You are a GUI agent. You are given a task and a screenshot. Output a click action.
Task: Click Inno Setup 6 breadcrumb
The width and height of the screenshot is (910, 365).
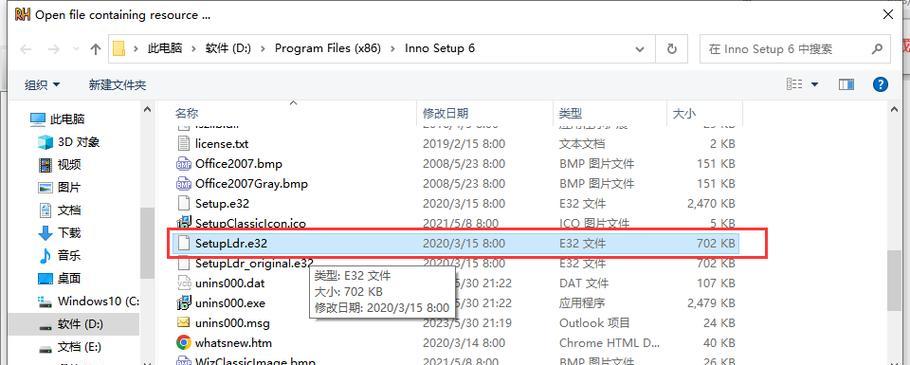[x=440, y=49]
